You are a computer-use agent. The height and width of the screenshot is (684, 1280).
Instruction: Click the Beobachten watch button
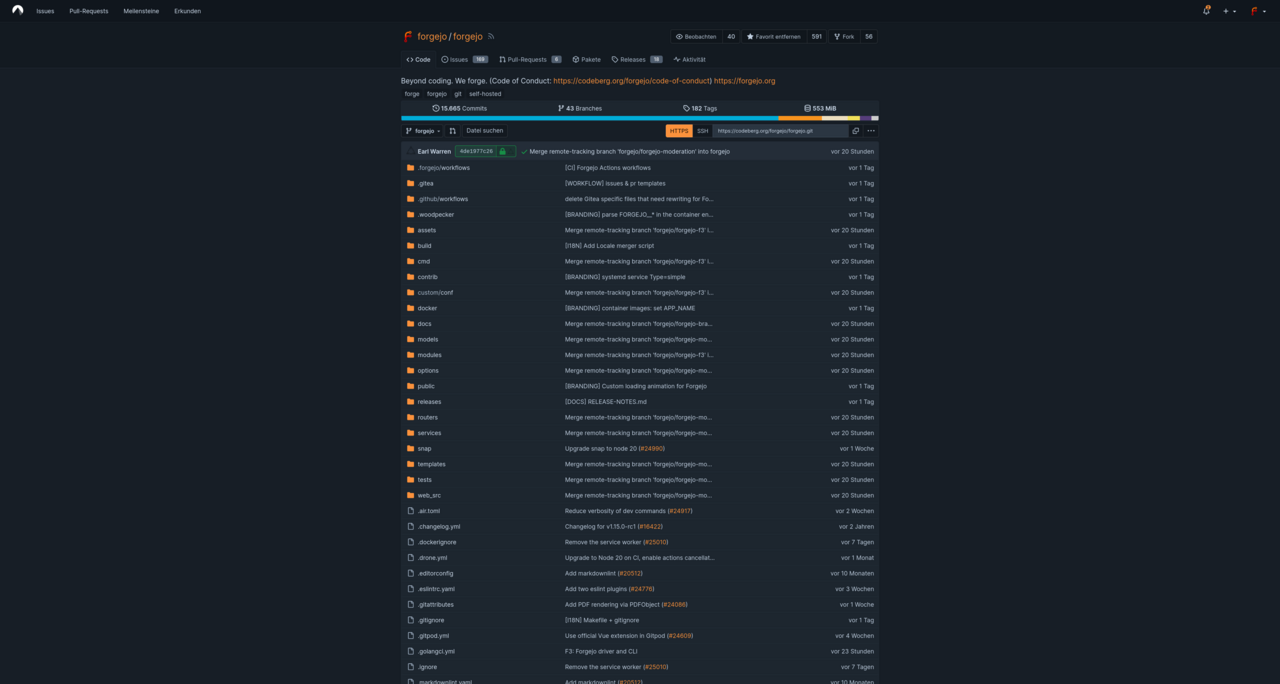[x=696, y=36]
